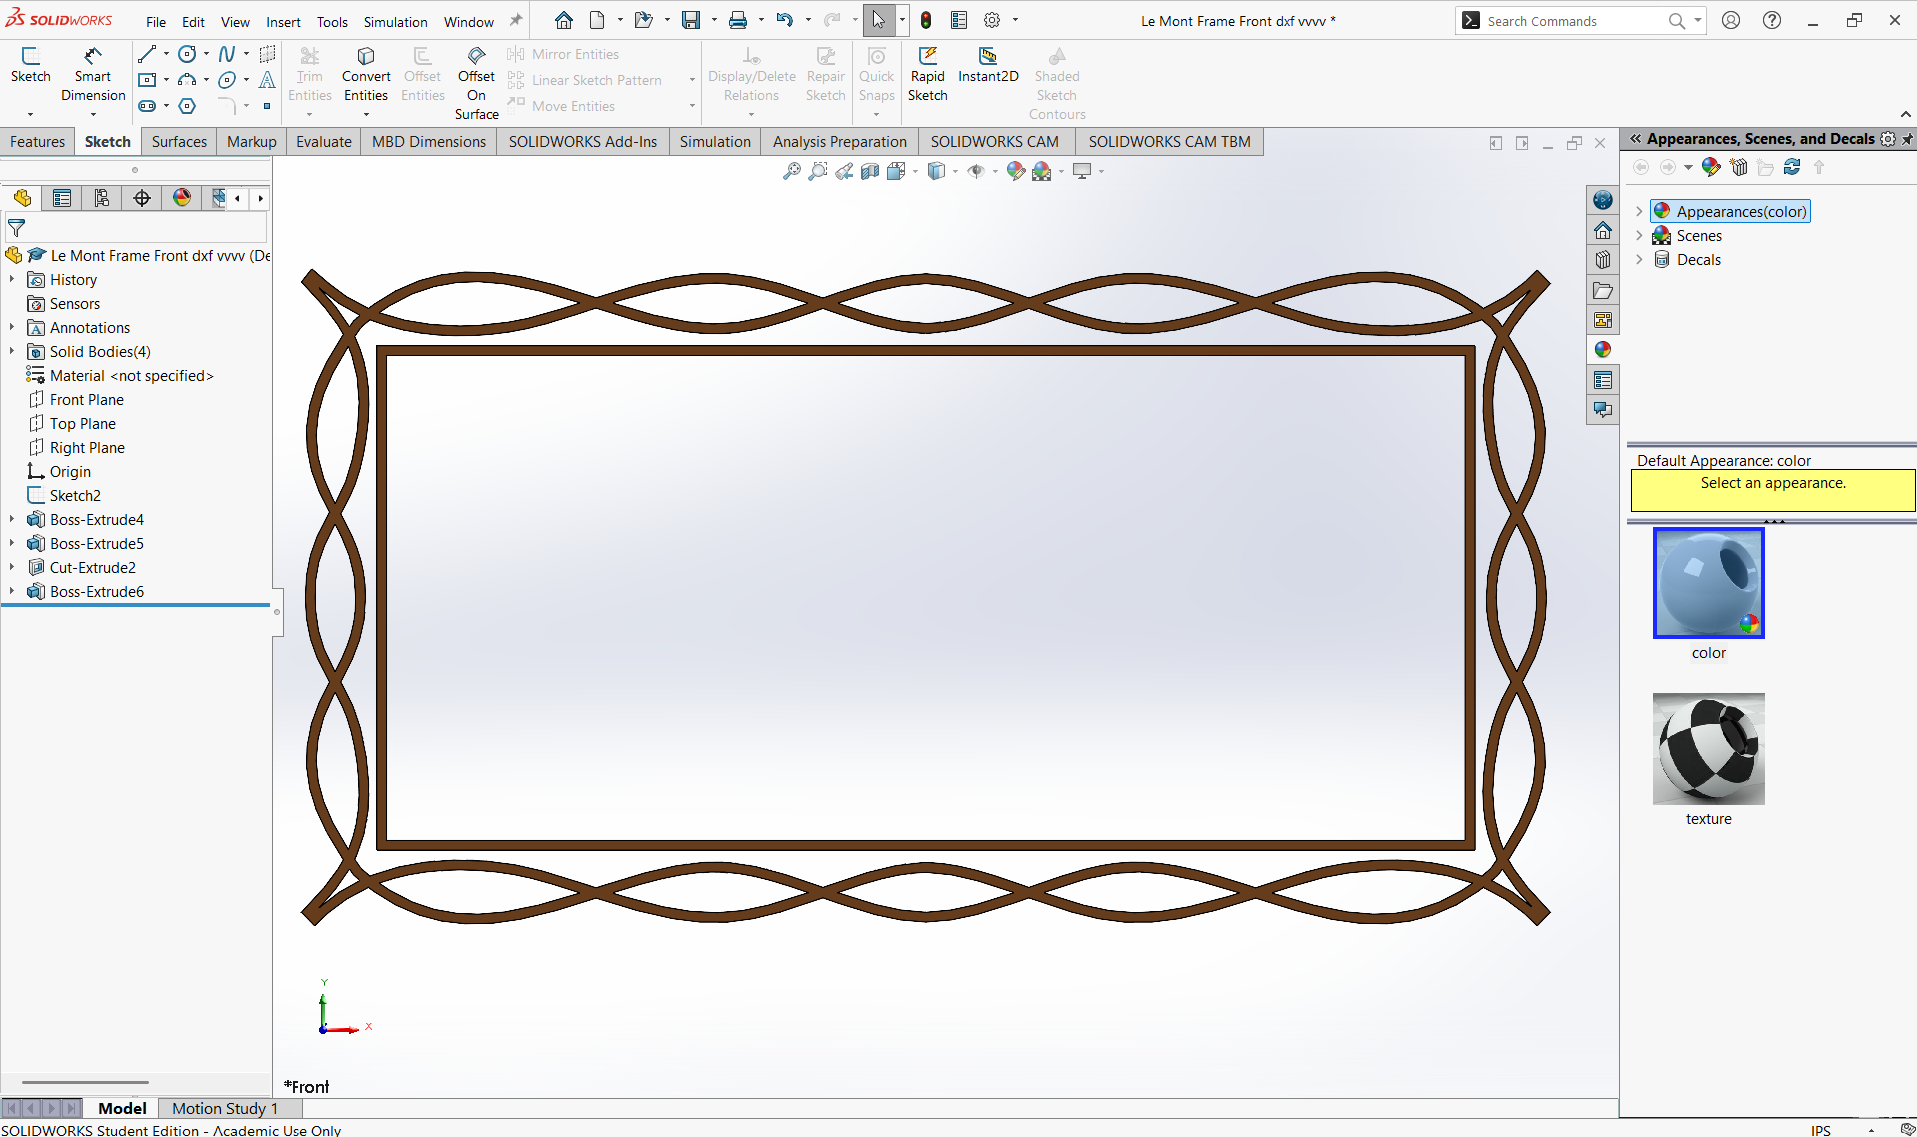Open Apply Scene dropdown arrow

1061,171
